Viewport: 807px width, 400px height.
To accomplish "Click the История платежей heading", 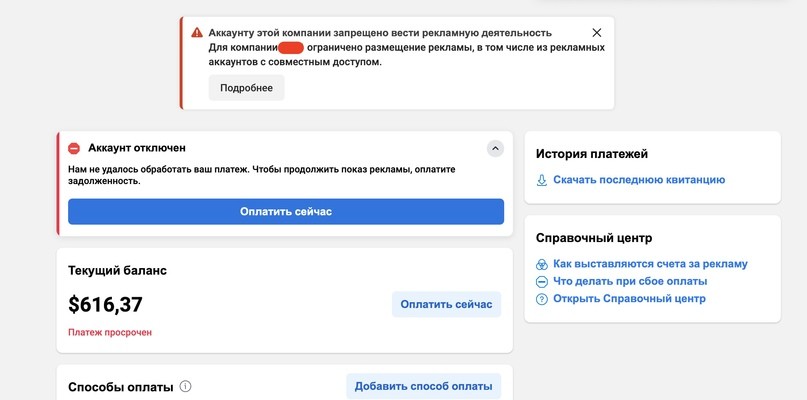I will click(591, 154).
